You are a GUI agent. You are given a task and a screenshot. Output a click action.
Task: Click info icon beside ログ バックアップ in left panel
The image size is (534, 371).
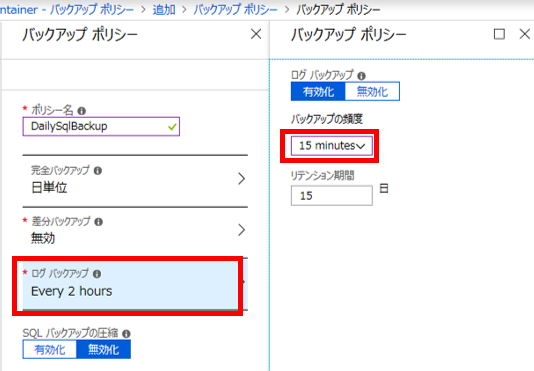97,274
